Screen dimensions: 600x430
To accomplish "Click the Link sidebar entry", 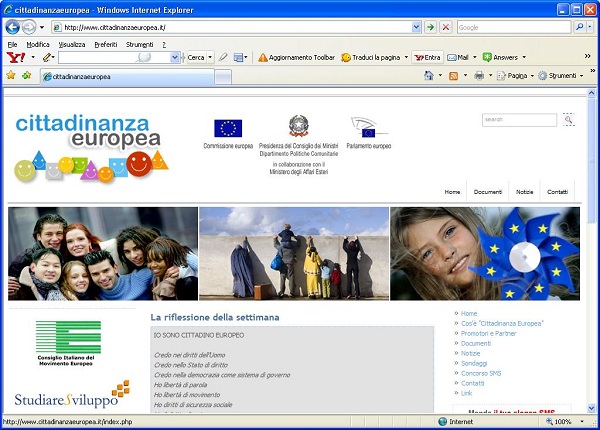I will (x=466, y=393).
